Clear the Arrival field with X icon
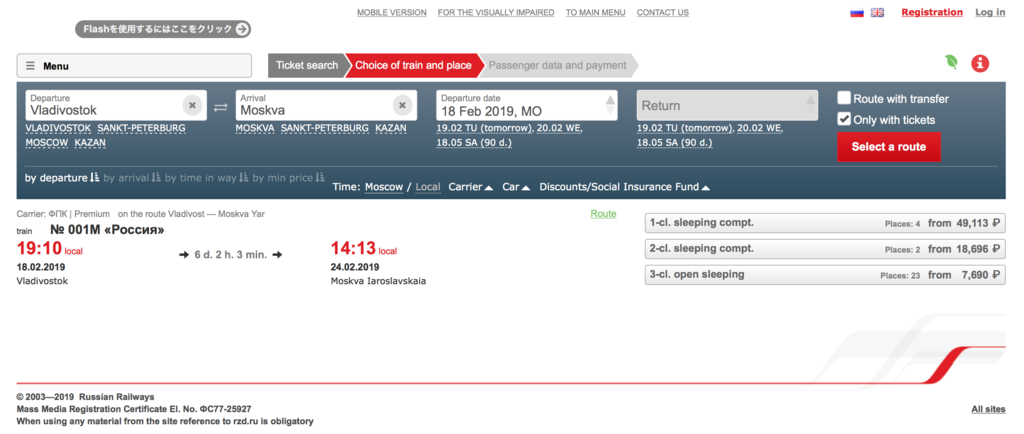 (402, 104)
